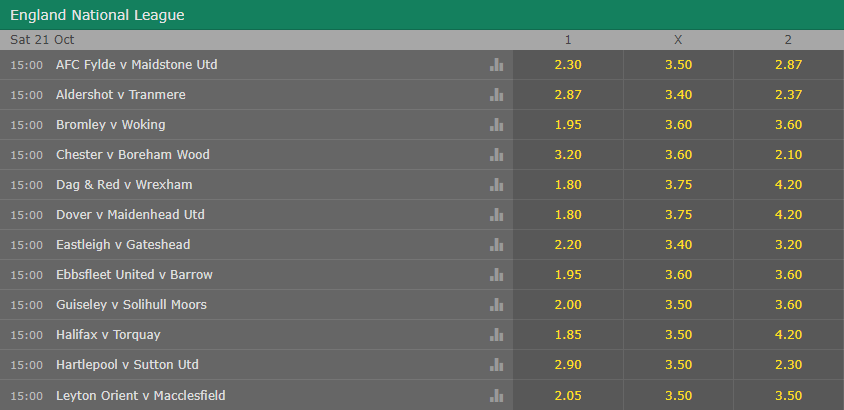Image resolution: width=844 pixels, height=410 pixels.
Task: Choose Macclesfield away odds 3.50
Action: (789, 395)
